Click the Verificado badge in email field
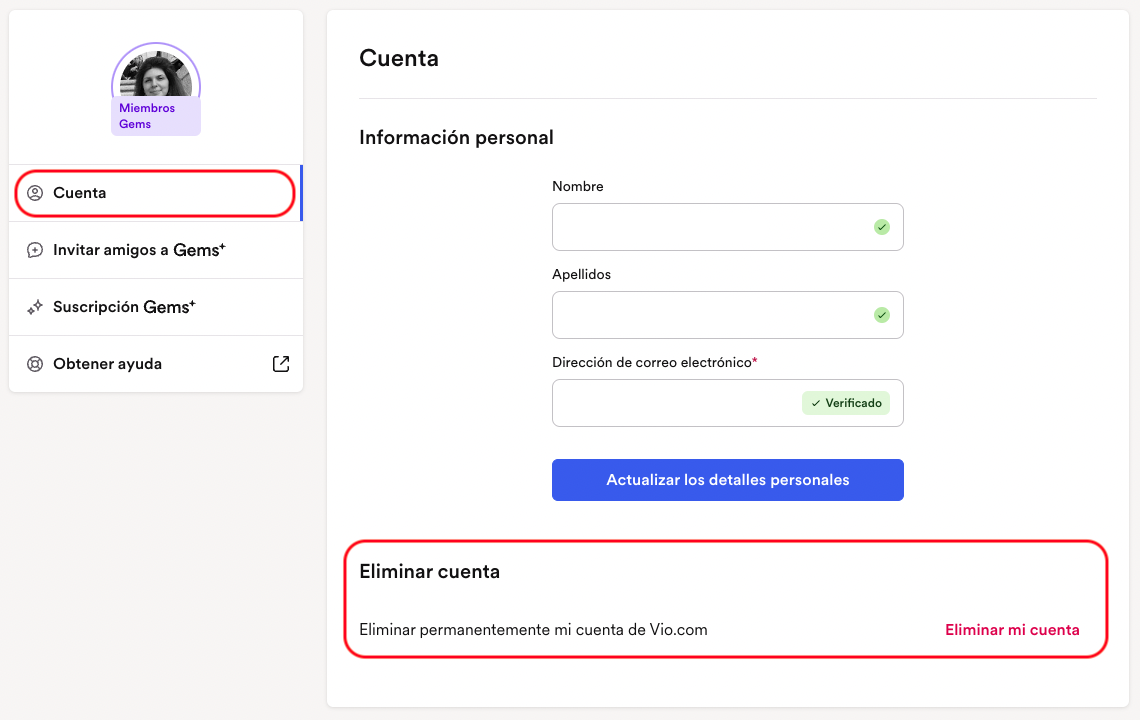The image size is (1140, 720). click(846, 403)
